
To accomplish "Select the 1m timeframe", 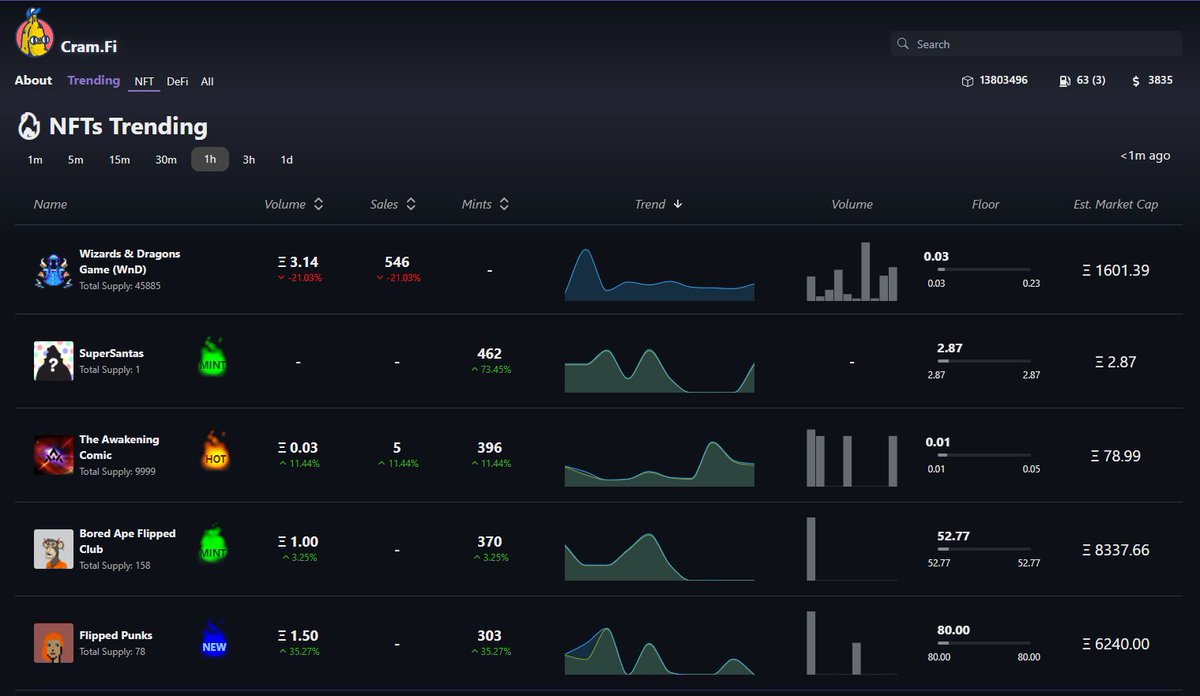I will [35, 160].
